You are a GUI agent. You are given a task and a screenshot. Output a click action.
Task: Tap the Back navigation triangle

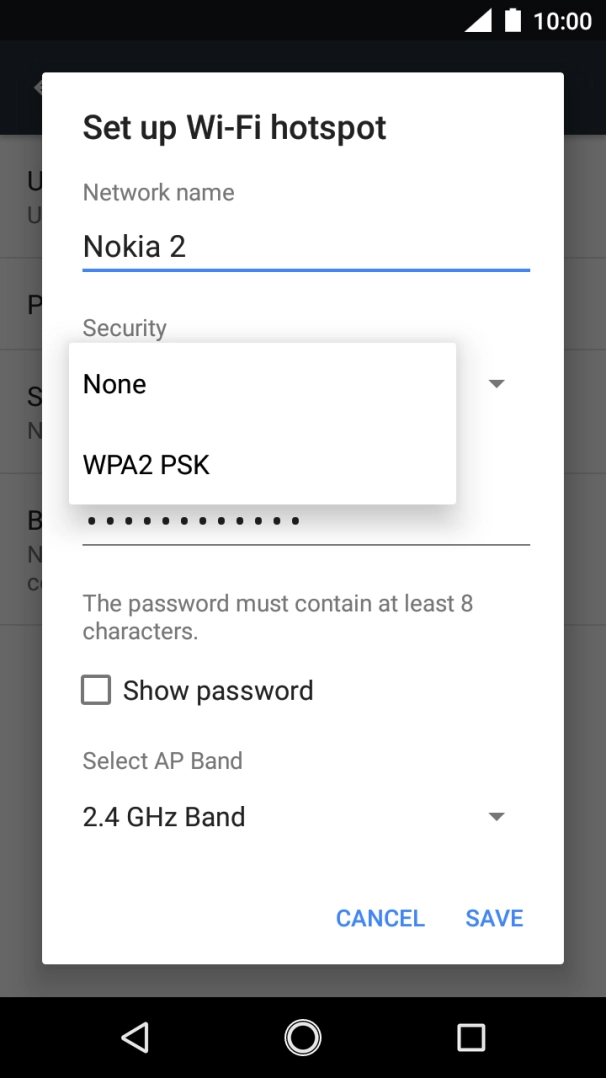coord(135,1037)
